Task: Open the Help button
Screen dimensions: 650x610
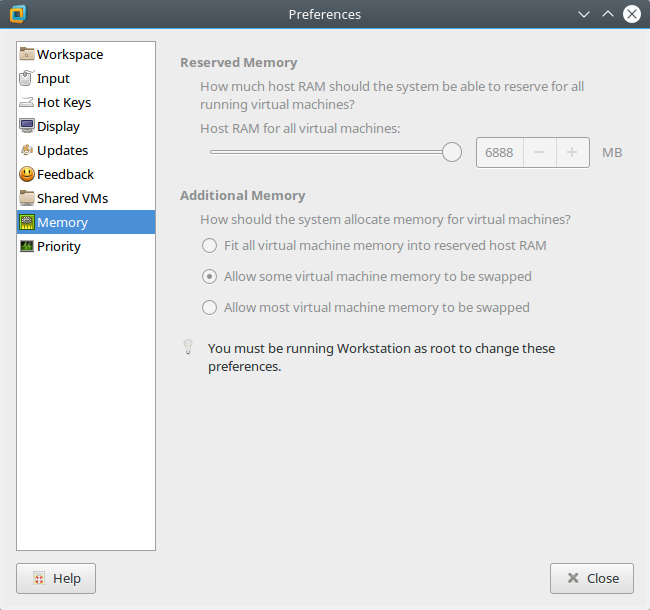Action: coord(56,578)
